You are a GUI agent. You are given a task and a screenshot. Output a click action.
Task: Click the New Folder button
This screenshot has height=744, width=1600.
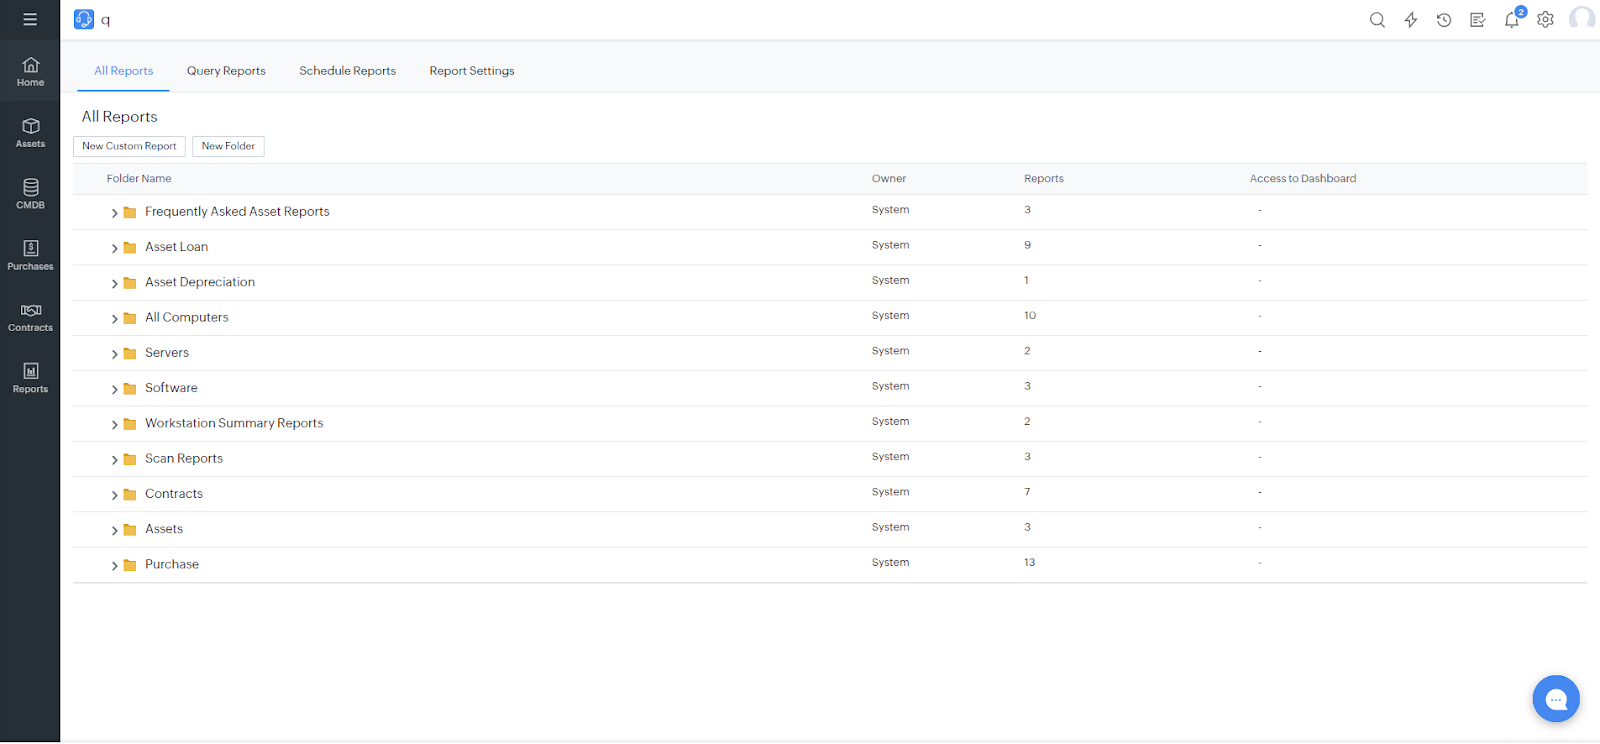tap(228, 146)
